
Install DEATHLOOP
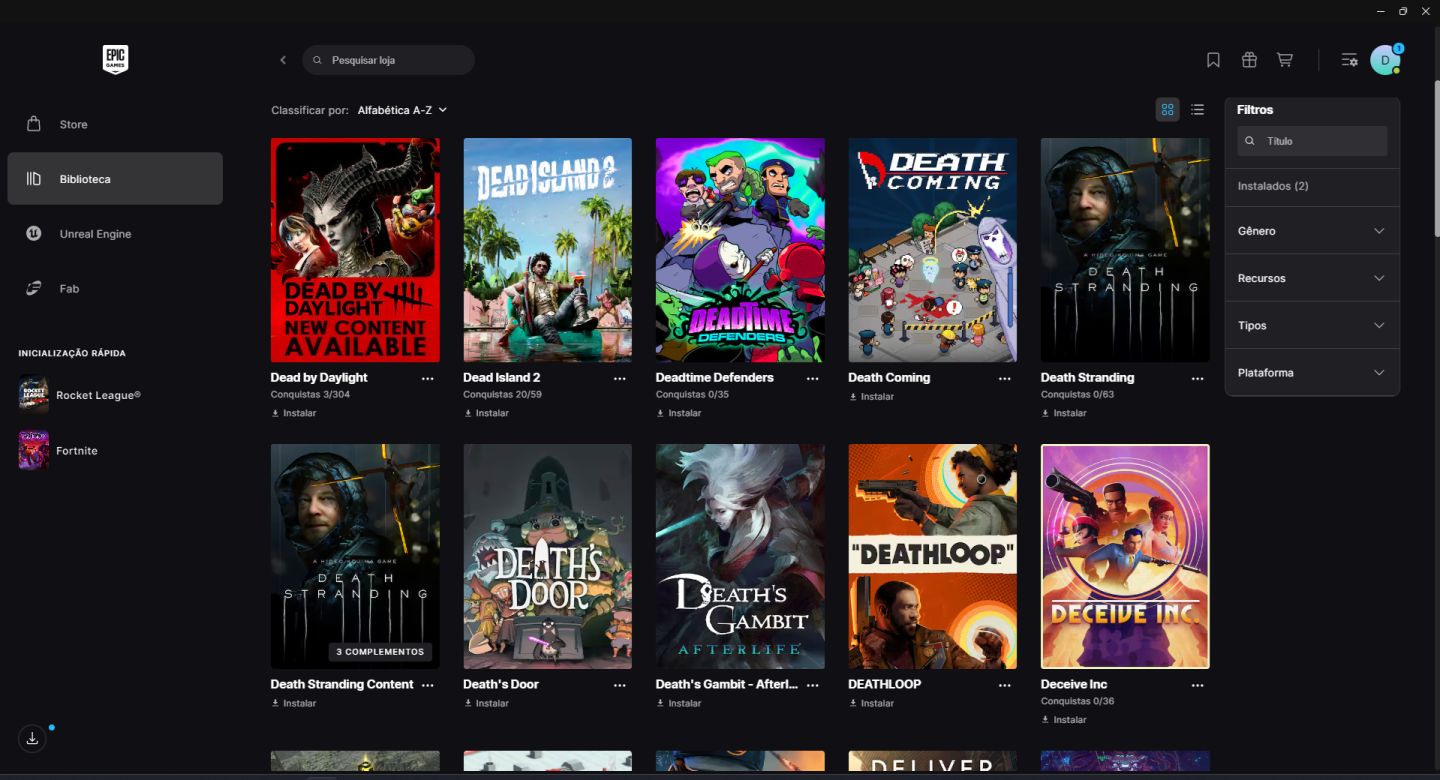coord(871,703)
